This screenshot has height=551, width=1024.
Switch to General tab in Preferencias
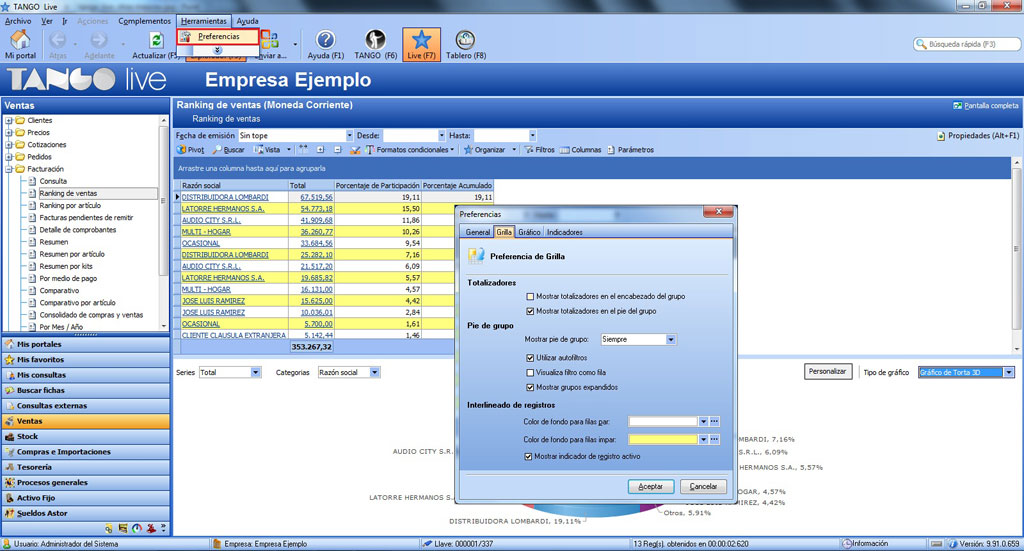477,232
